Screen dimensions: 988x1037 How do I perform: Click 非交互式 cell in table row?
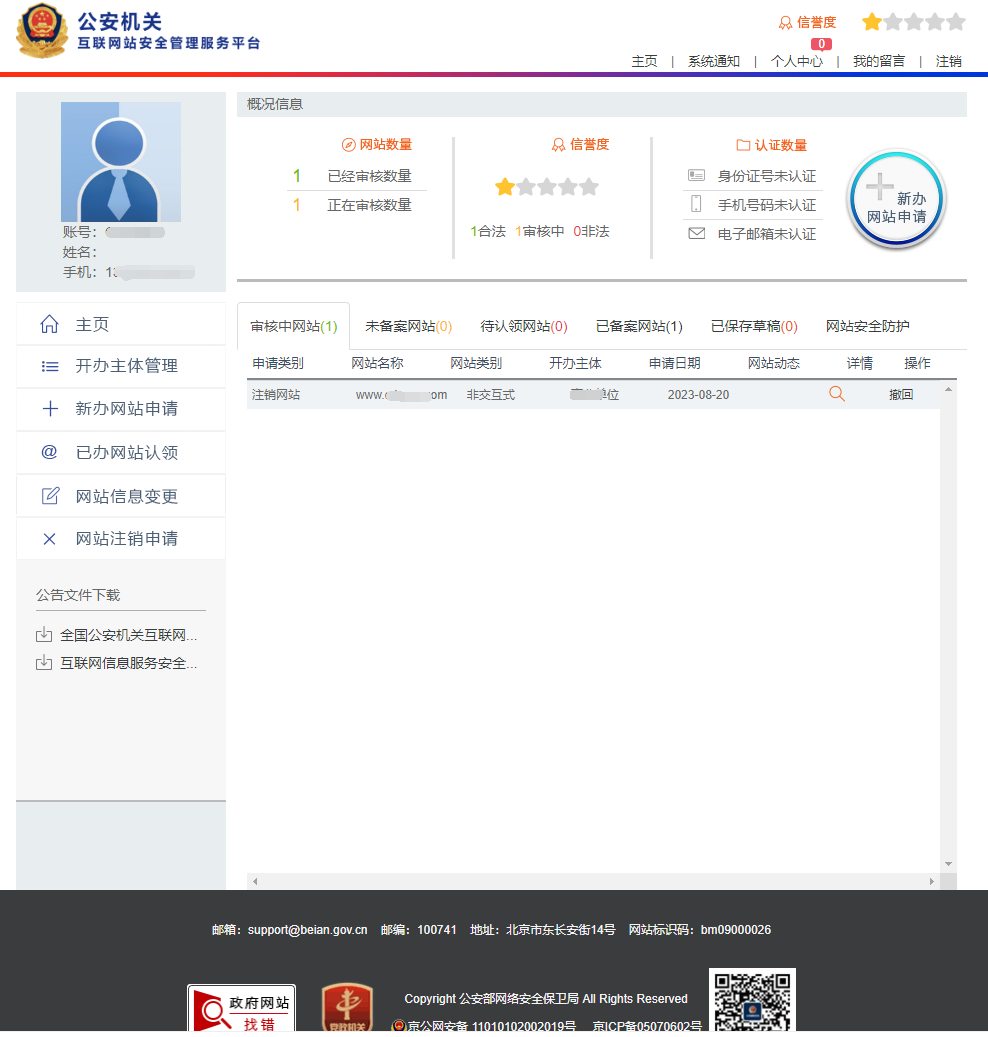pos(490,395)
